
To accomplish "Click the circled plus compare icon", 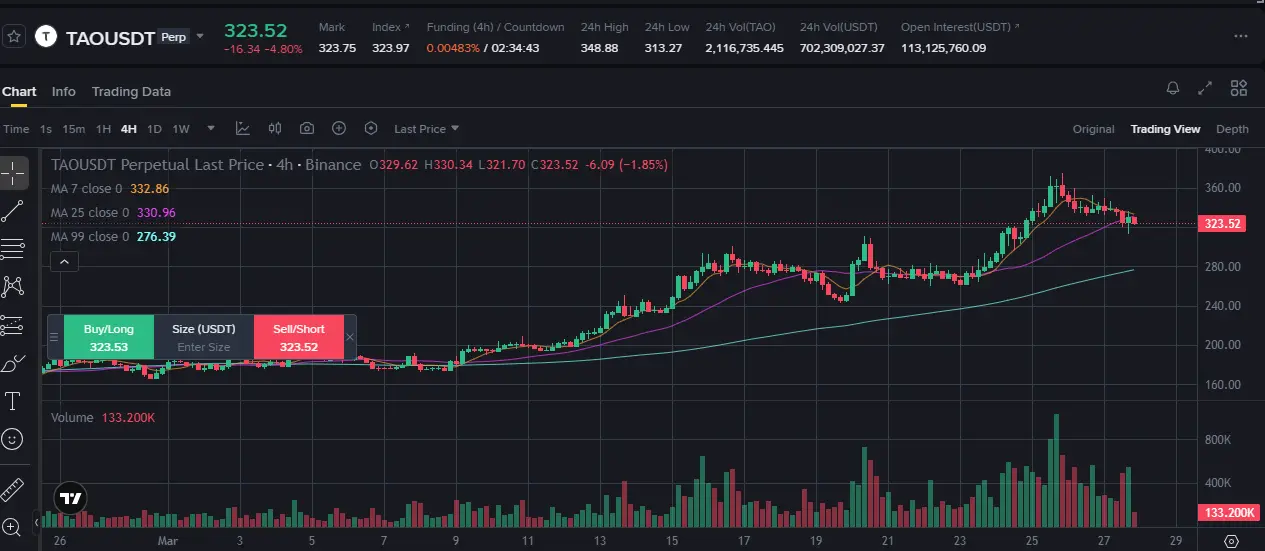I will click(339, 129).
